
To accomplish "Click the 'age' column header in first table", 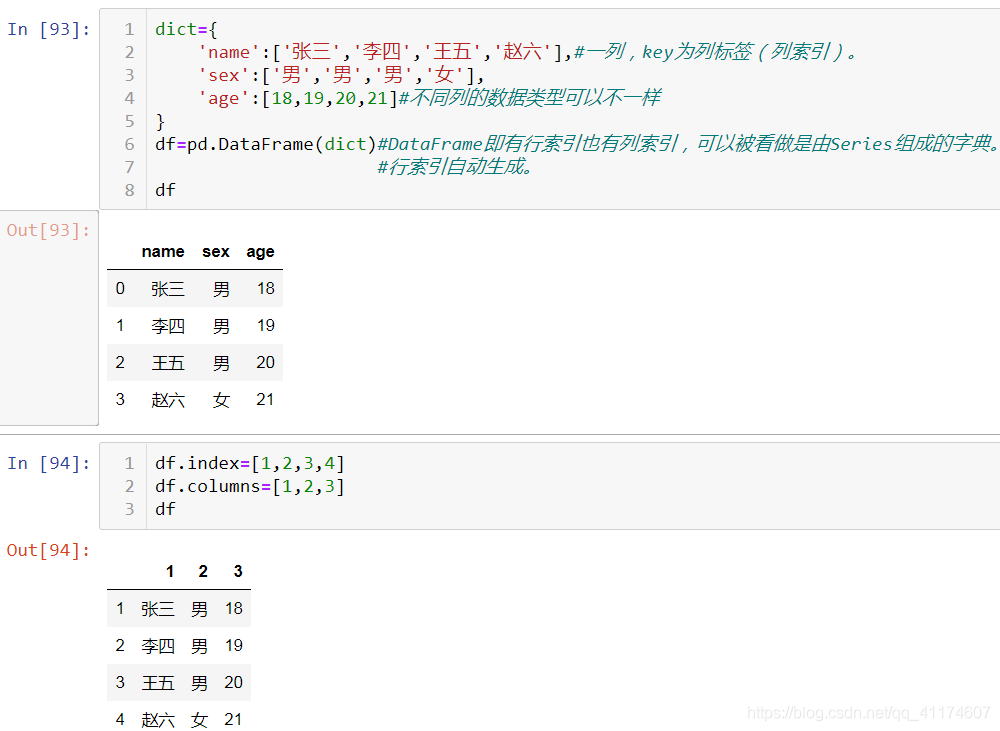I will click(260, 252).
